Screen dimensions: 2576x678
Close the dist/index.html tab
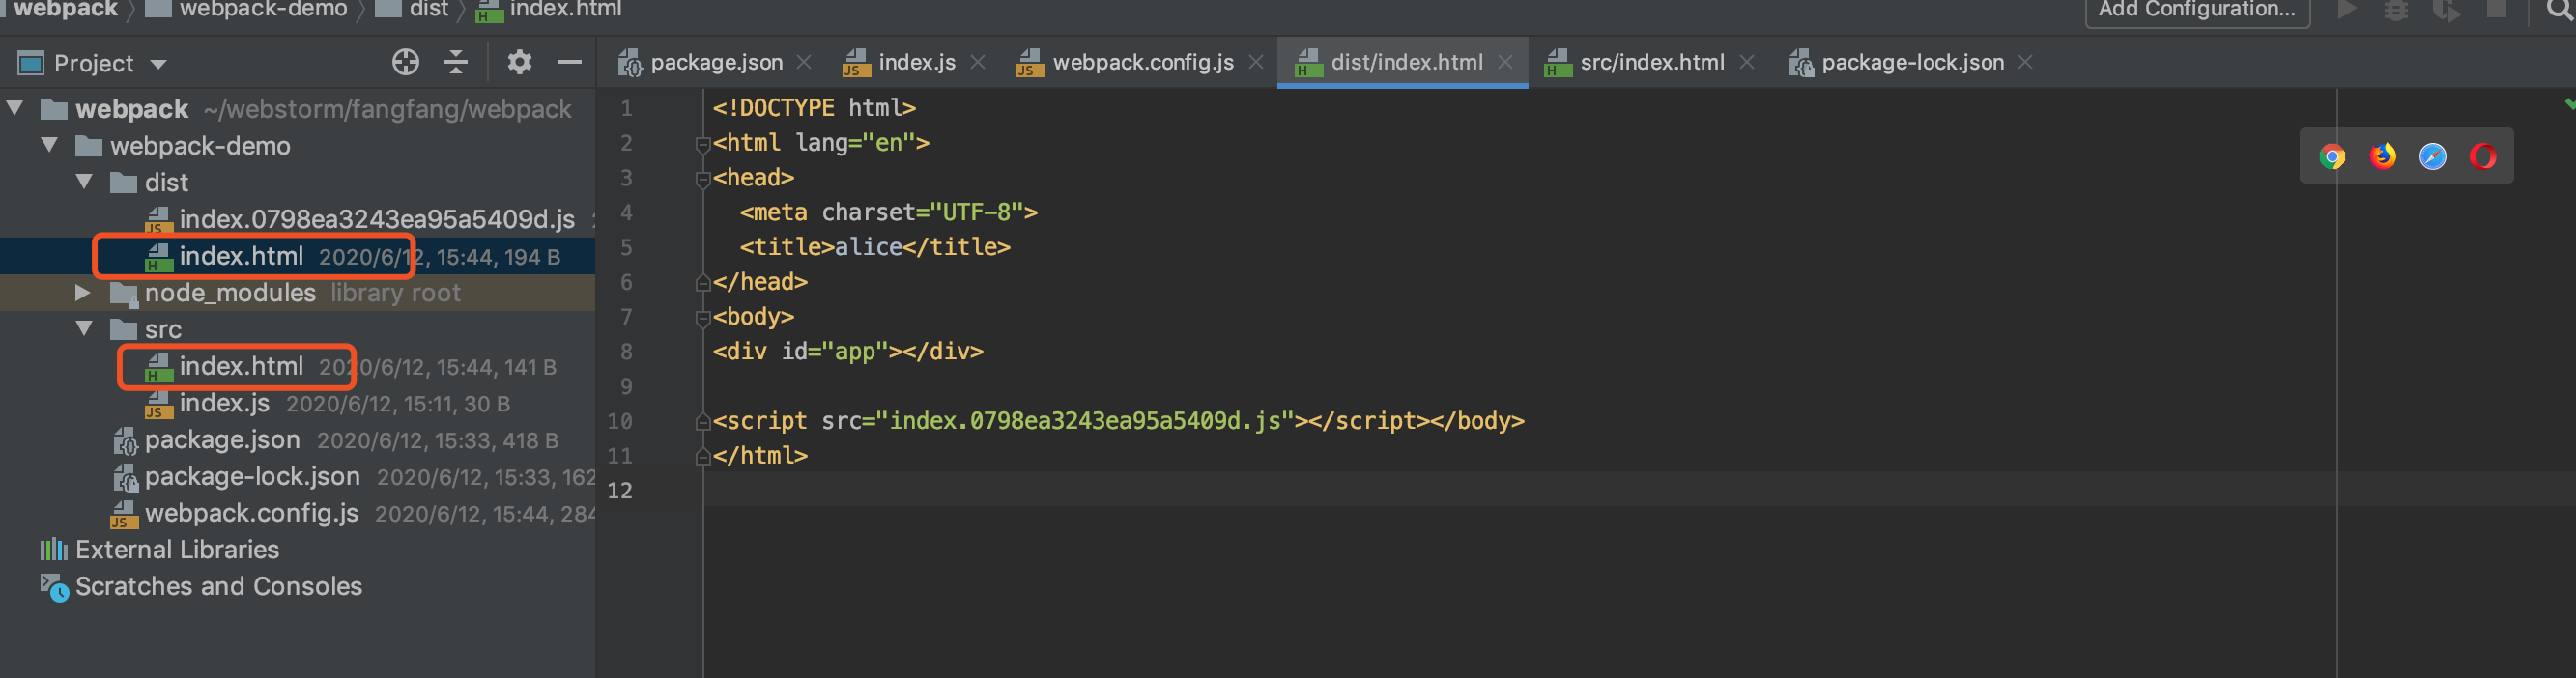click(1504, 62)
